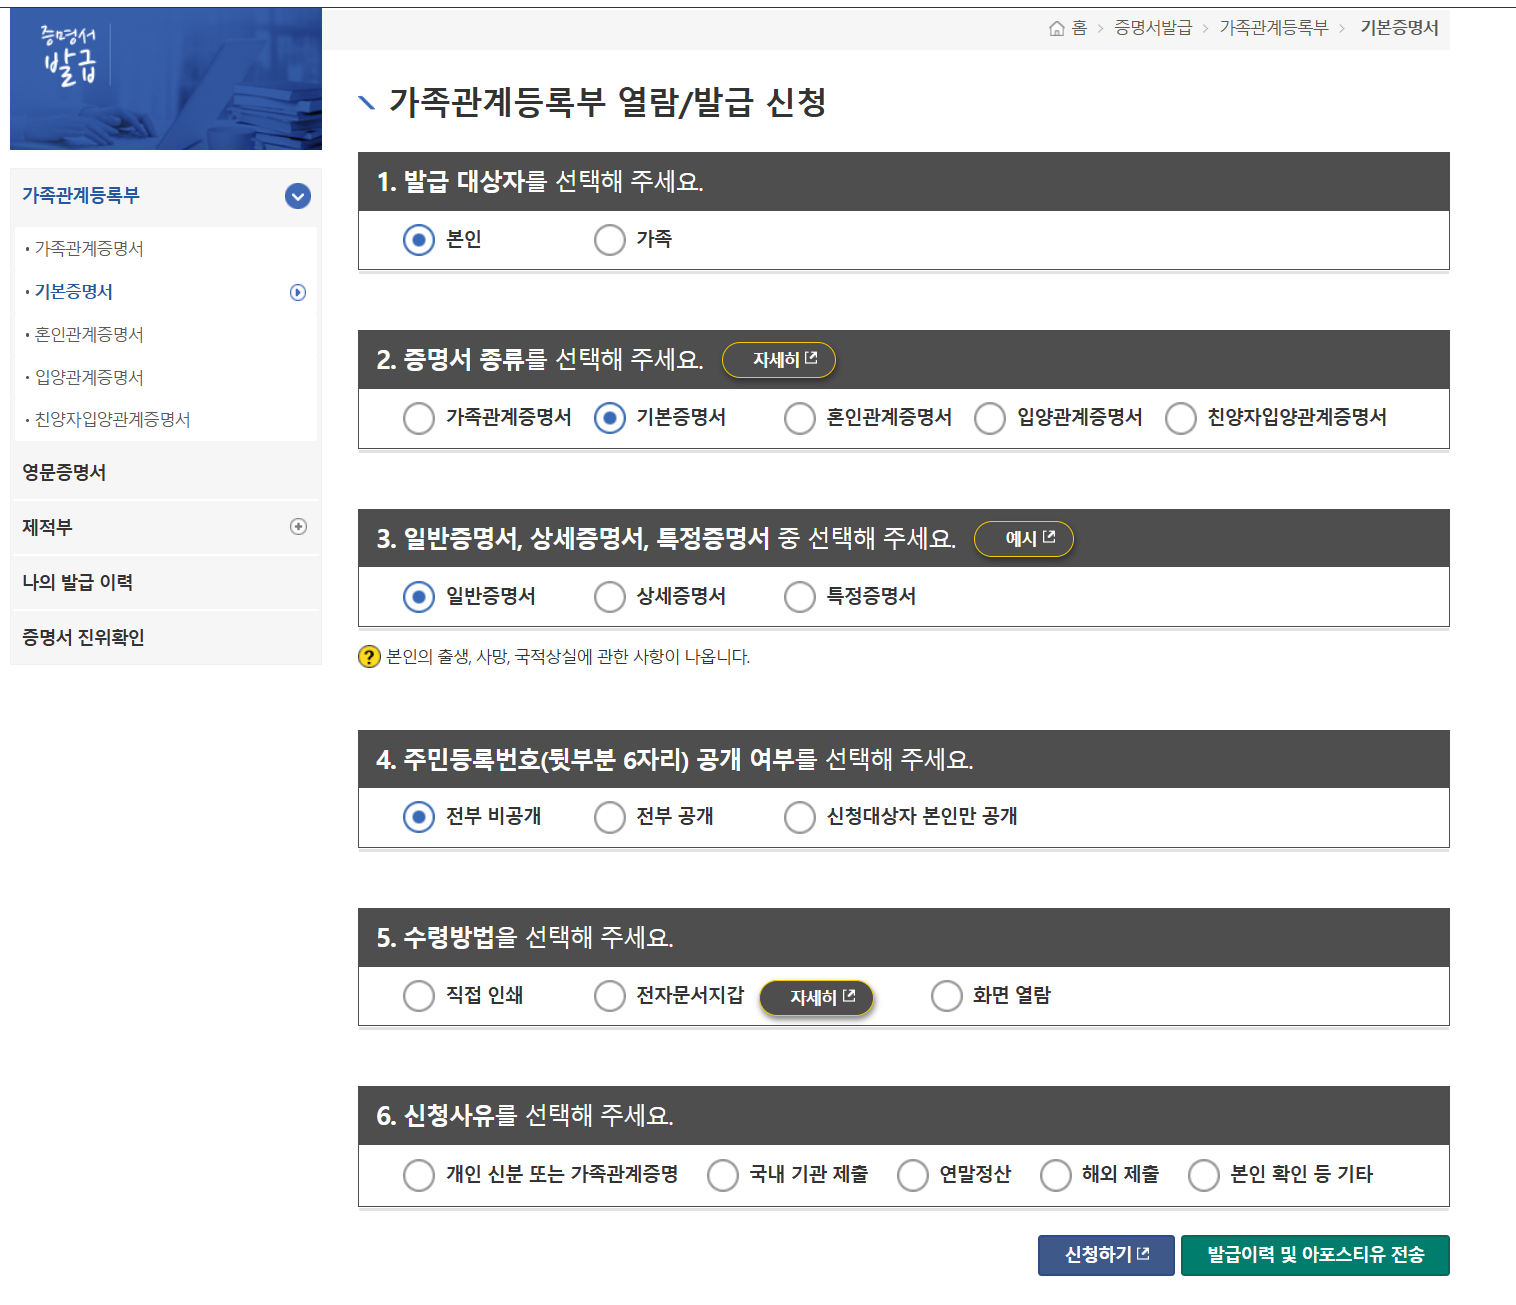Click the 발급이력 및 아포스티유 전송 button
1516x1305 pixels.
point(1315,1255)
